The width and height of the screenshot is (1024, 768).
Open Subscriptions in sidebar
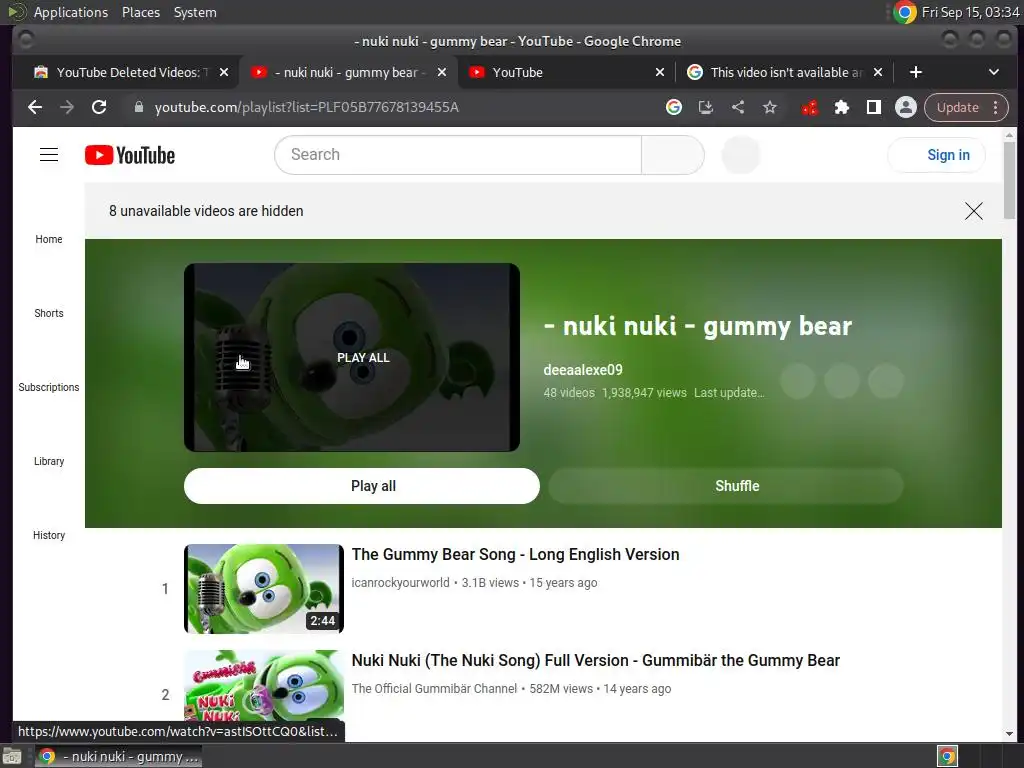(49, 387)
